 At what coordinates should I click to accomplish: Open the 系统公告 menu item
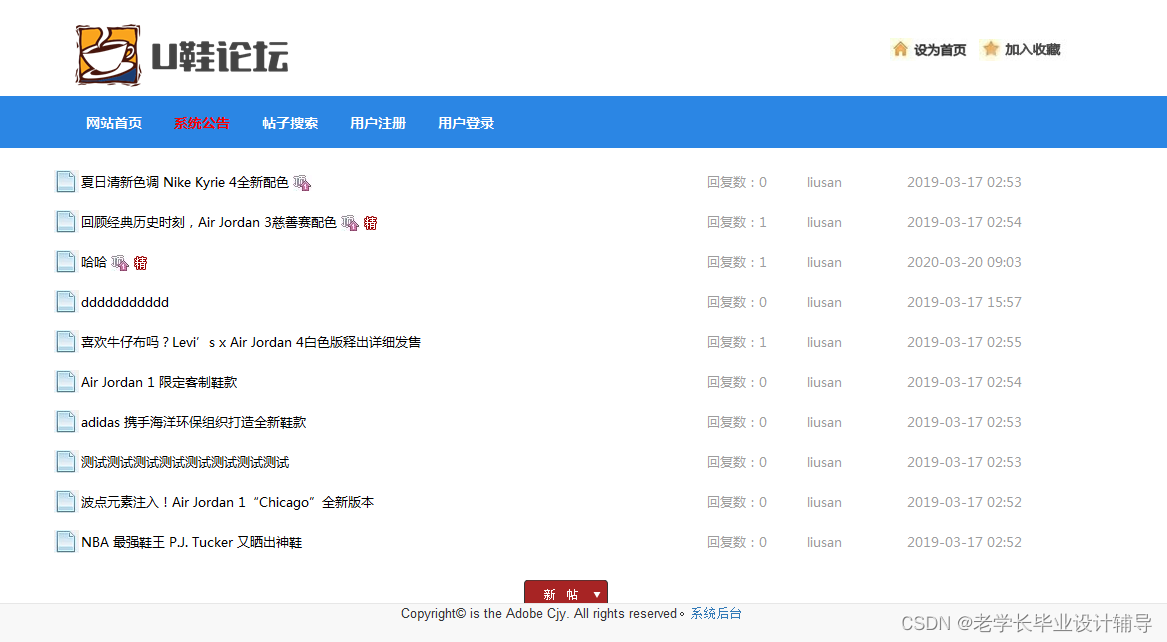click(x=201, y=122)
